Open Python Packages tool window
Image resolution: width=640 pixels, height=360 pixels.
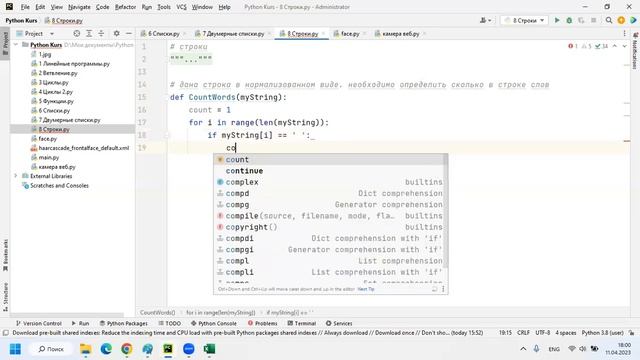(124, 323)
